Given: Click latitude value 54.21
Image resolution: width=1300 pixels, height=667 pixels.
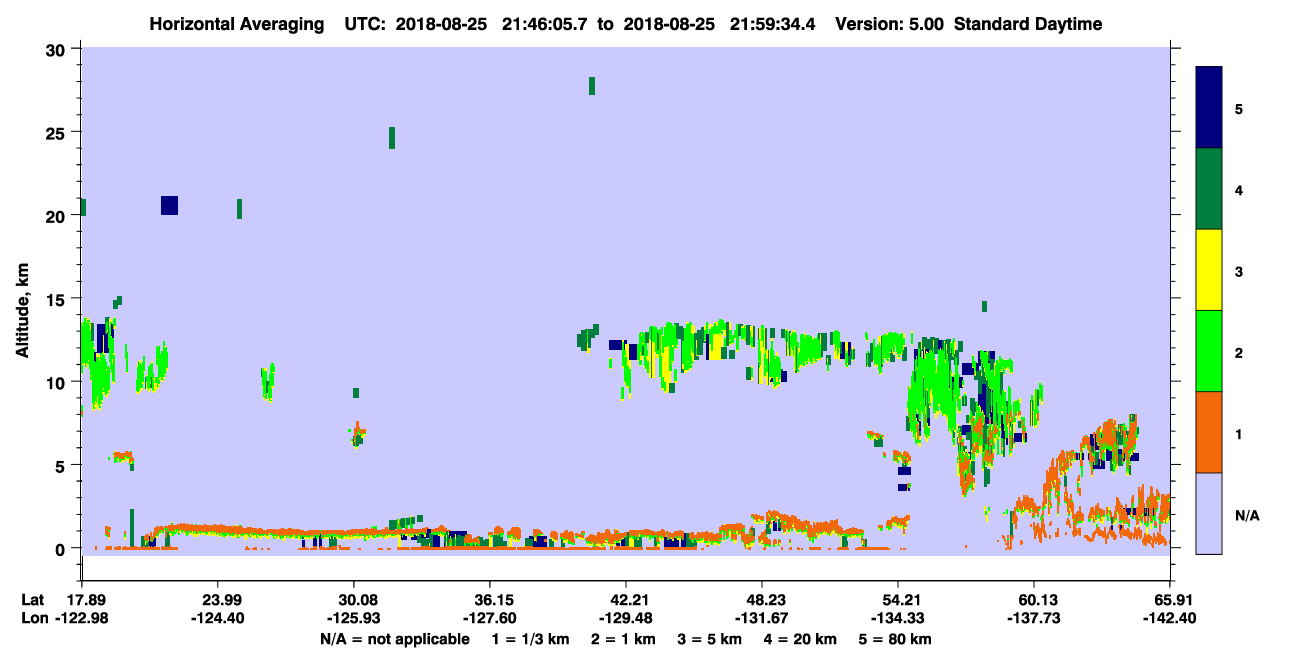Looking at the screenshot, I should (x=898, y=600).
